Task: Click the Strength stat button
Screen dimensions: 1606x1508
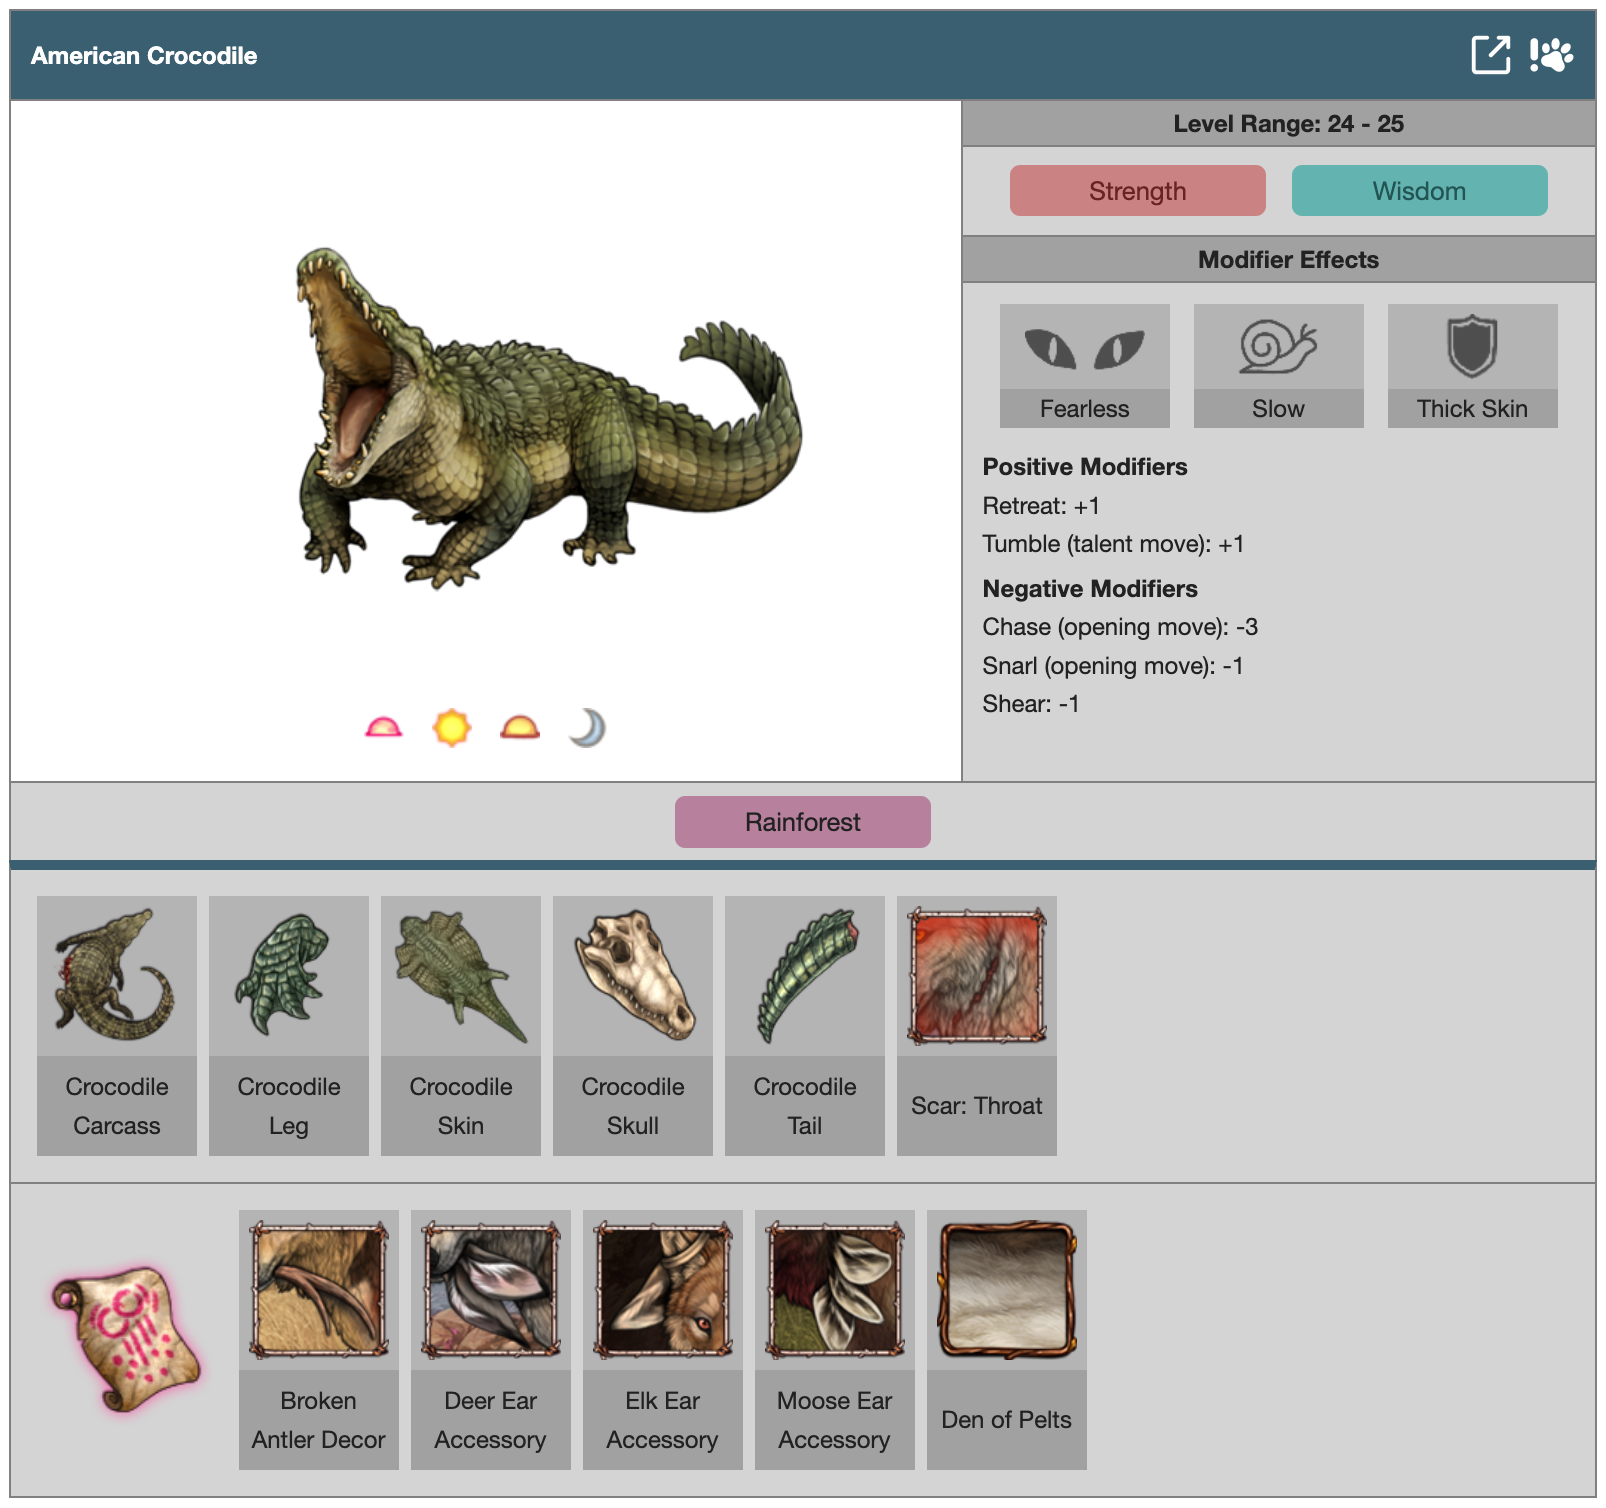Action: 1137,191
